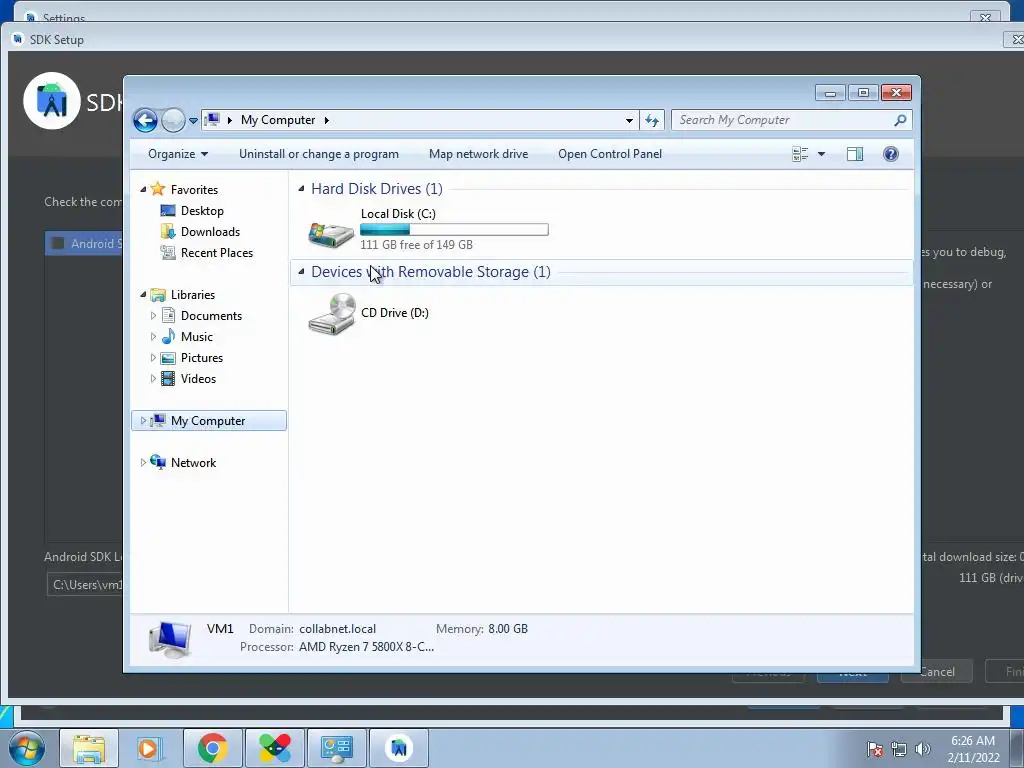This screenshot has width=1024, height=768.
Task: Open the recent pages dropdown arrow
Action: [x=193, y=121]
